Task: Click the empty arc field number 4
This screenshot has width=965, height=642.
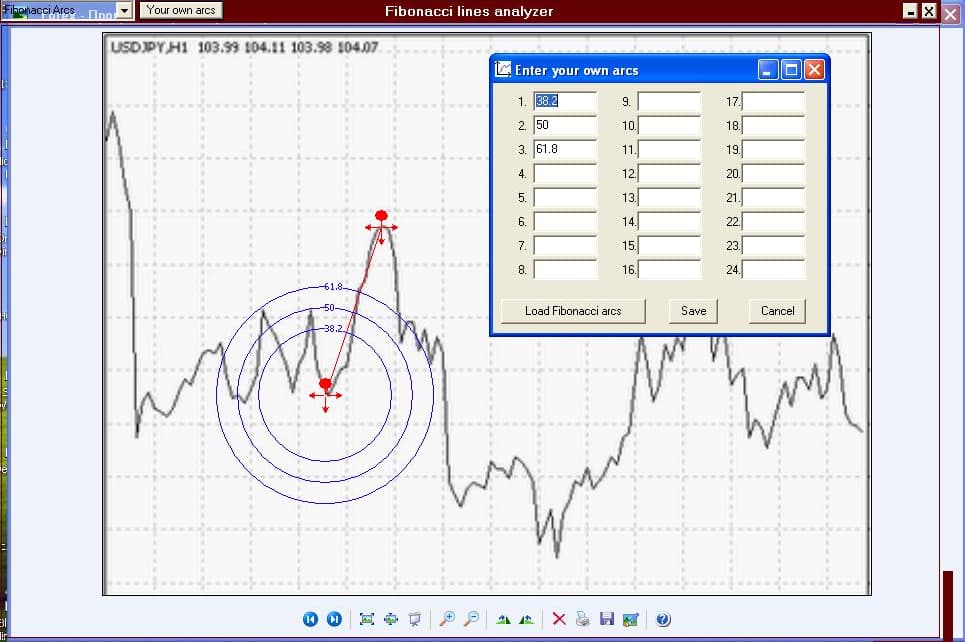Action: tap(565, 174)
